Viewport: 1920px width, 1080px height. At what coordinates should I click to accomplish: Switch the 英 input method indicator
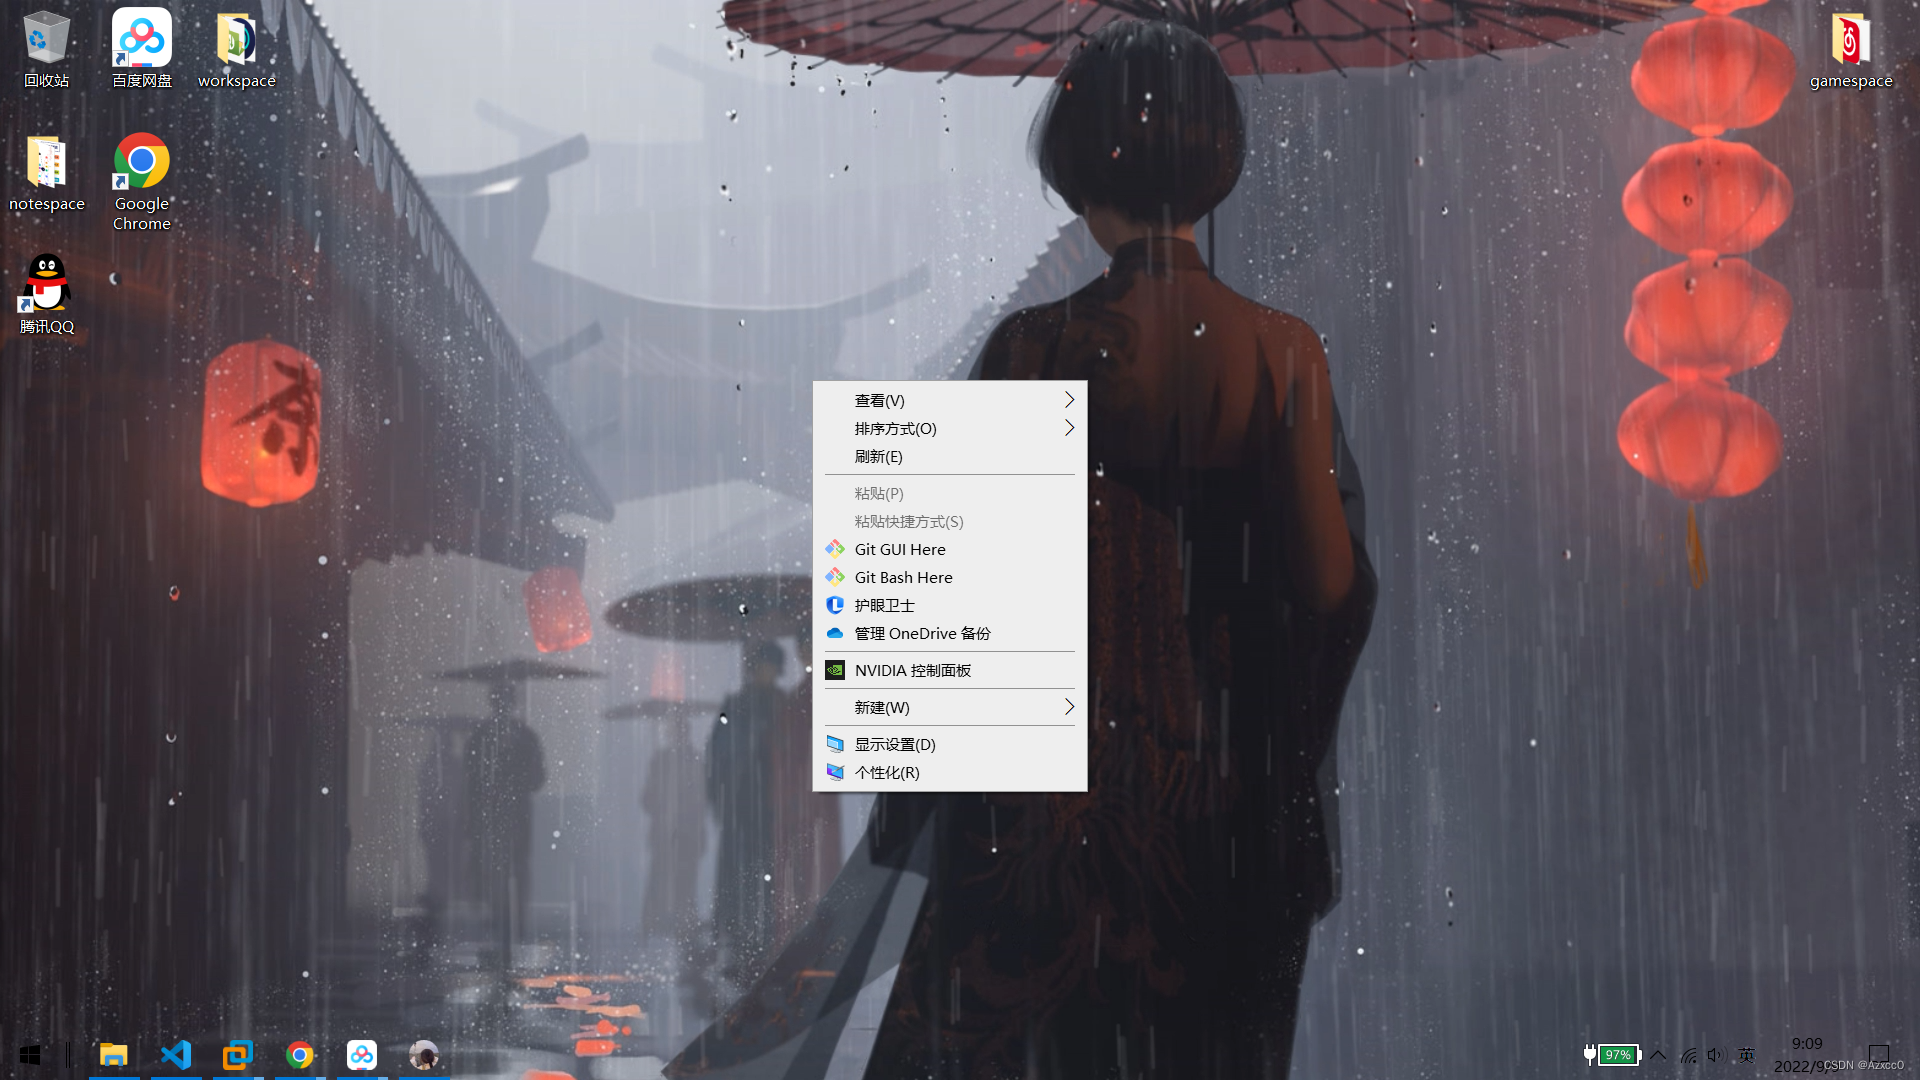tap(1747, 1055)
